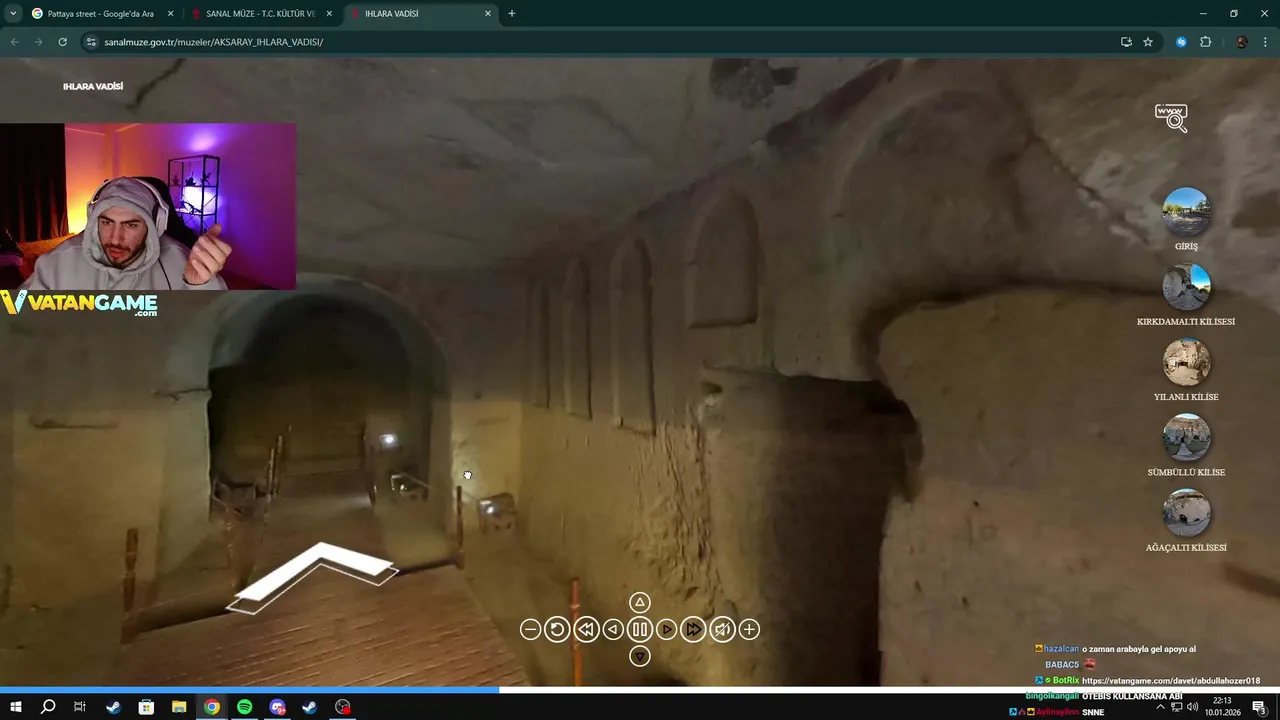Close the SANAL MÜZE tab

[x=329, y=14]
